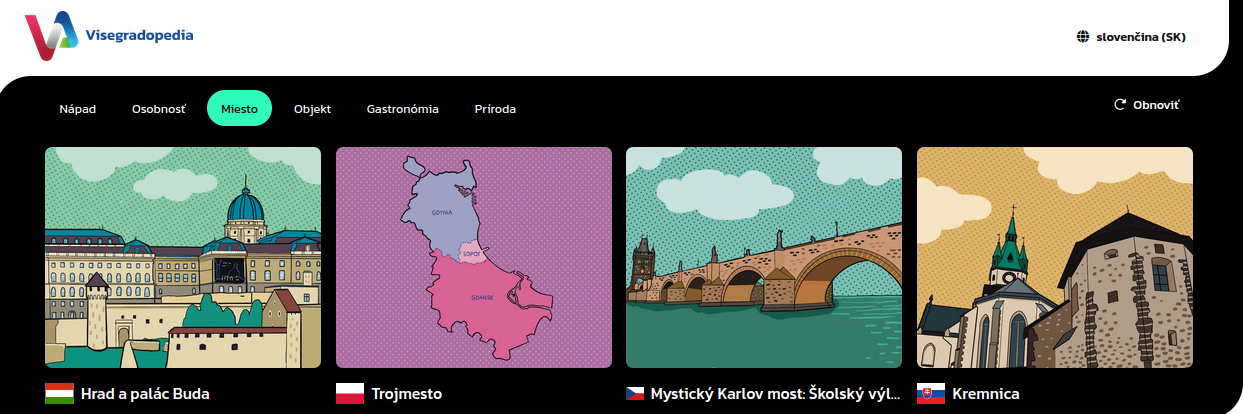Click the Slovak flag icon
Screen dimensions: 1243x414
(930, 394)
